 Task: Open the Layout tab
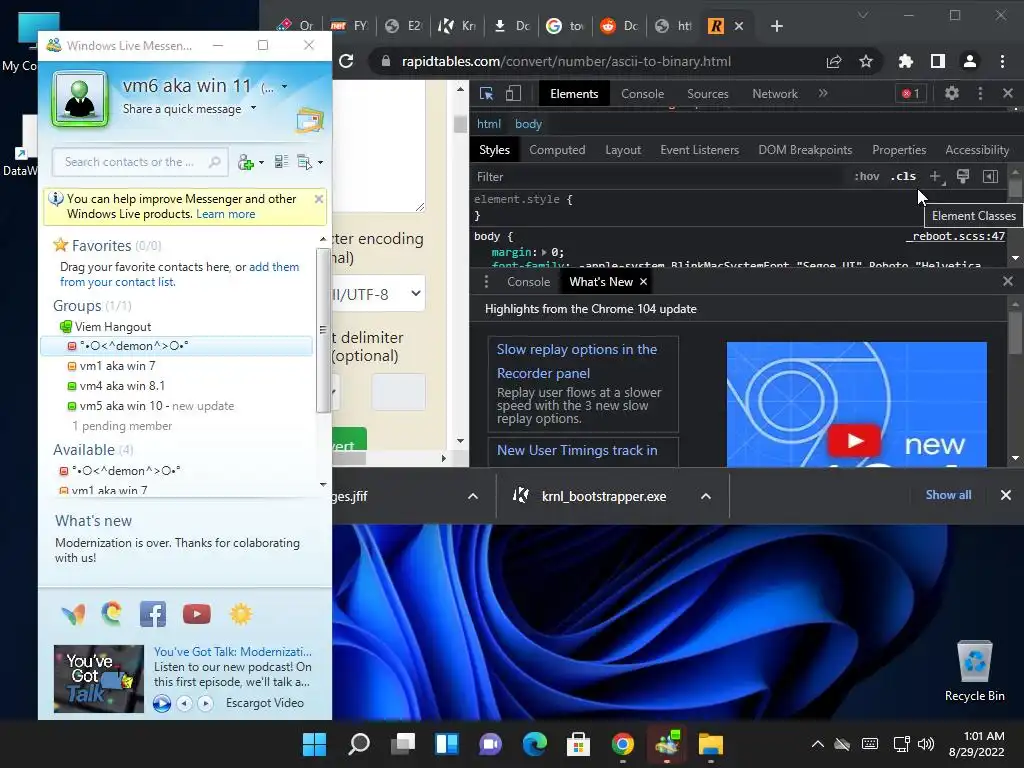(x=622, y=150)
